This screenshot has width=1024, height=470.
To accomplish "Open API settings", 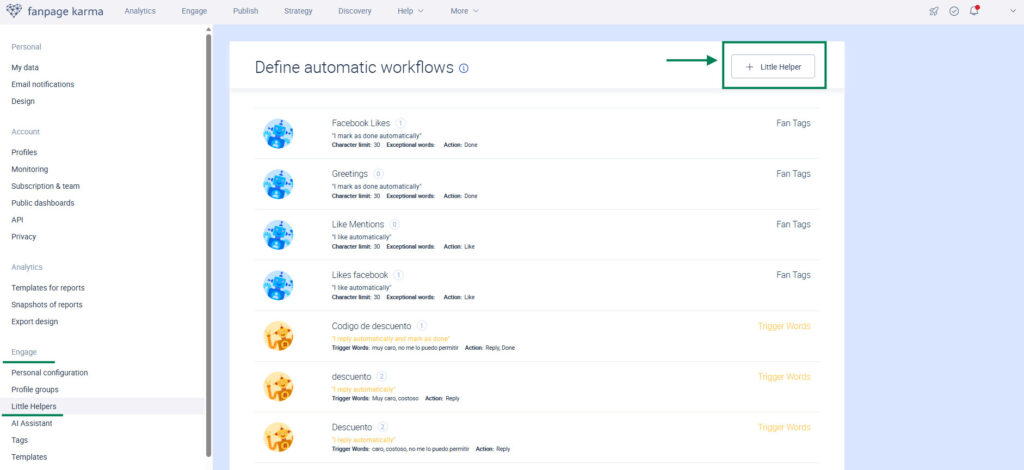I will coord(17,220).
